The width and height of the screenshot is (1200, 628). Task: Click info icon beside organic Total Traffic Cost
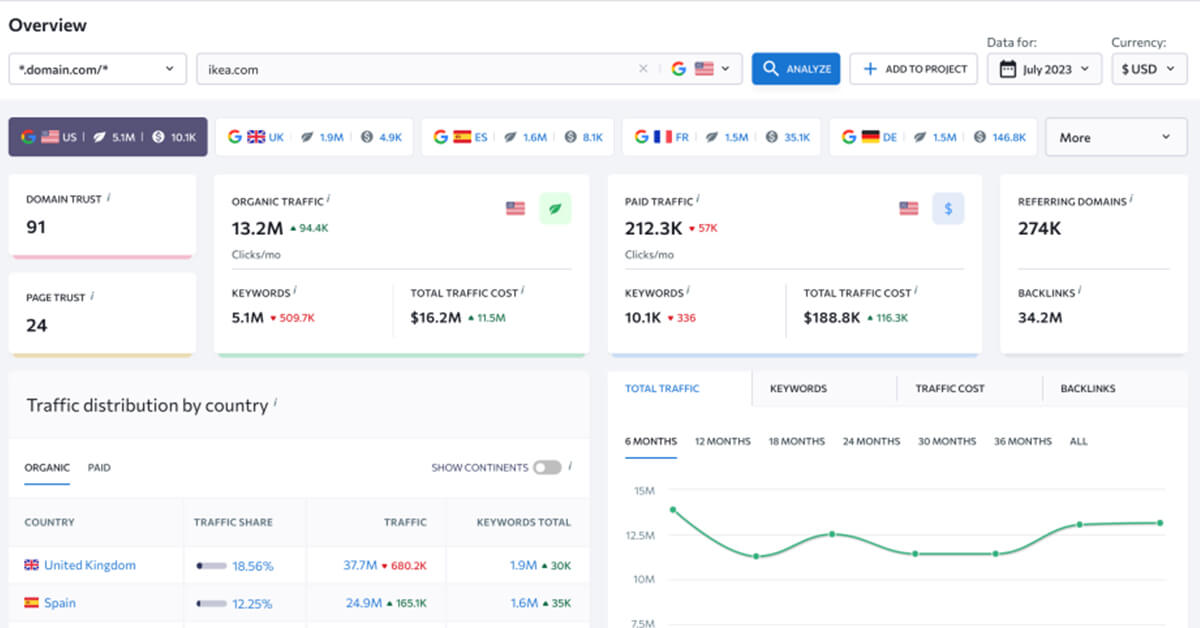click(x=523, y=292)
